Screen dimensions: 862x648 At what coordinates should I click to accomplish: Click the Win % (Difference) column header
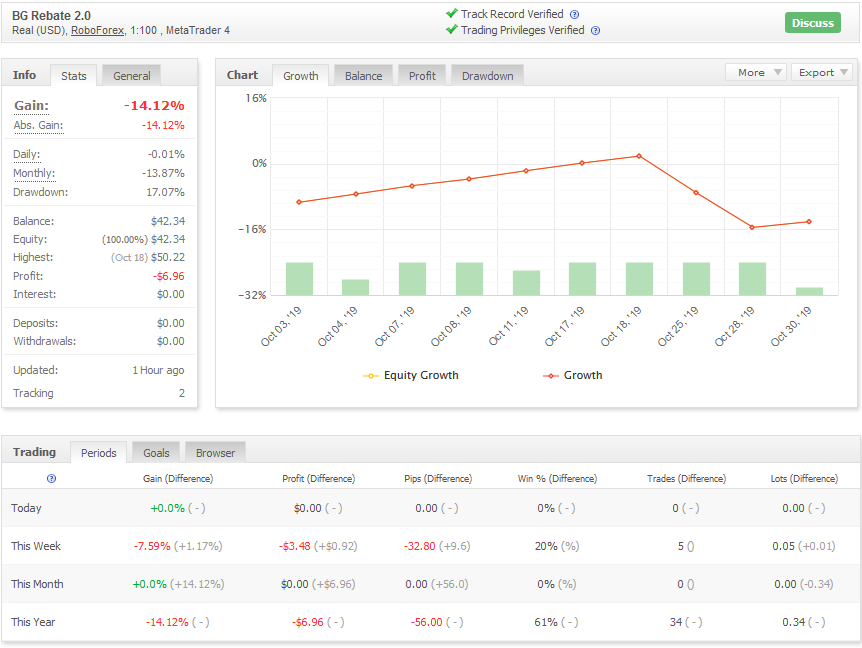click(557, 479)
